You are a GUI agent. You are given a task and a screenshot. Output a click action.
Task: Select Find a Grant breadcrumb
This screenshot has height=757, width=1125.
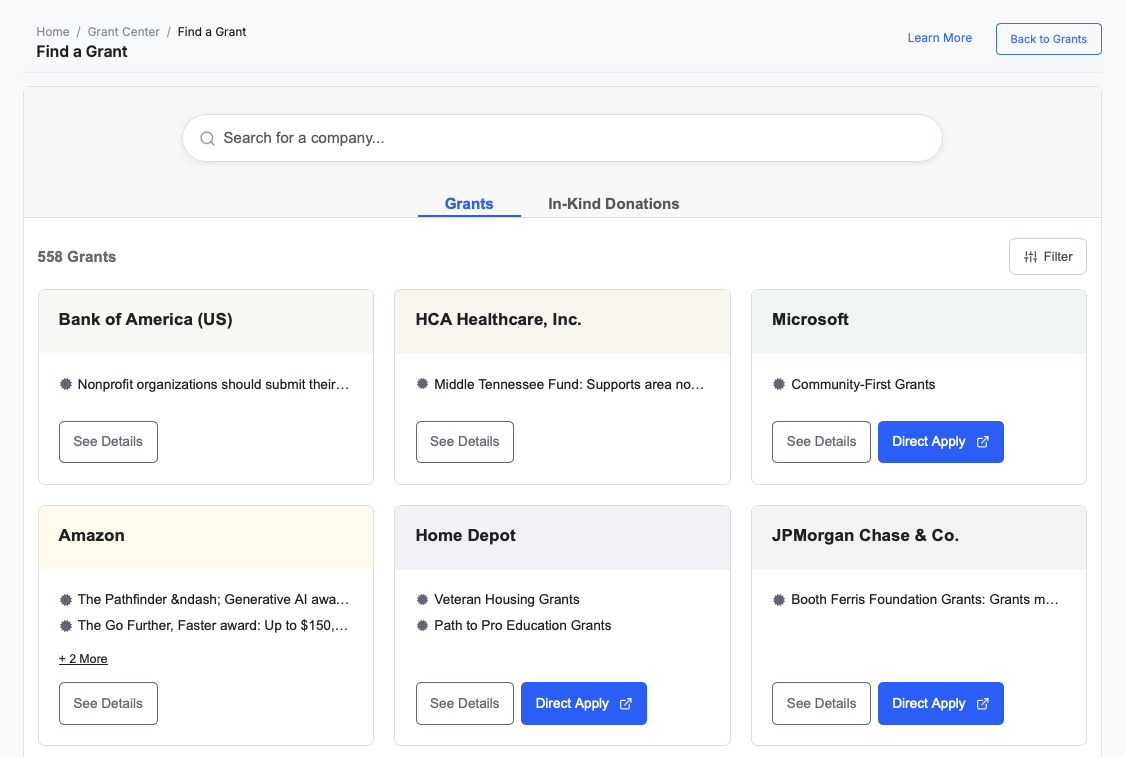[x=212, y=32]
